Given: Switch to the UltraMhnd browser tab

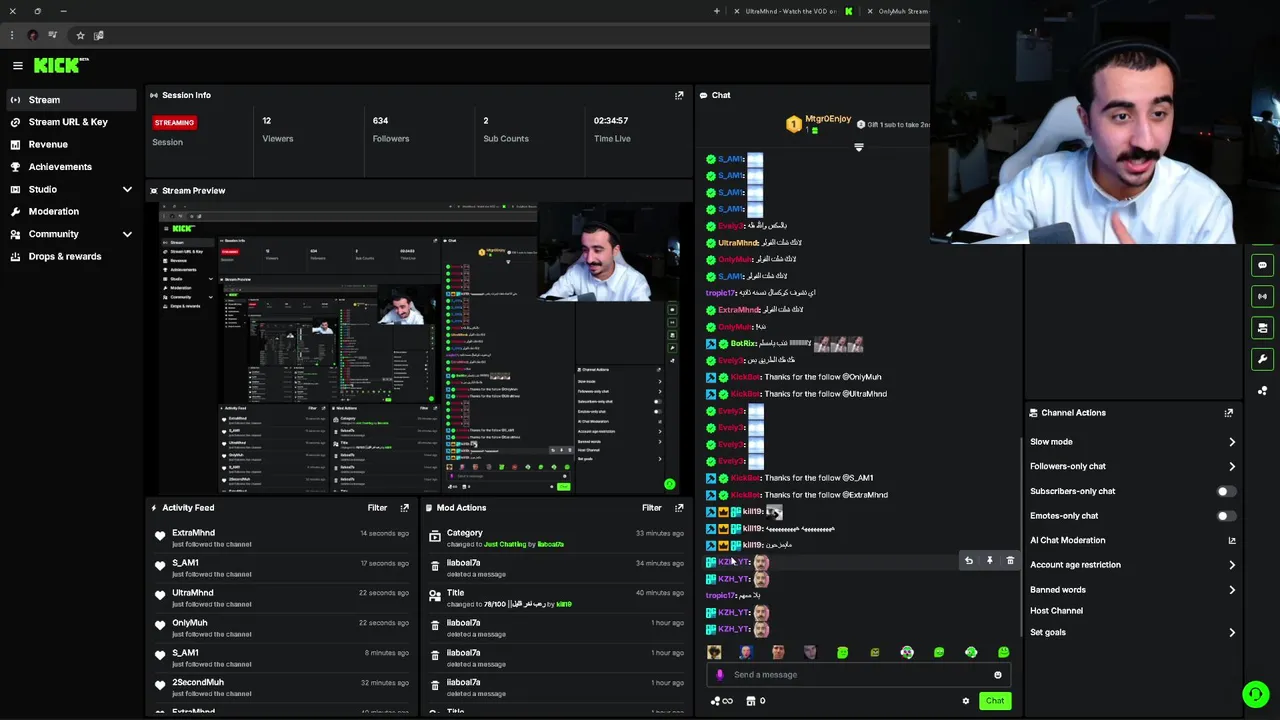Looking at the screenshot, I should coord(790,11).
